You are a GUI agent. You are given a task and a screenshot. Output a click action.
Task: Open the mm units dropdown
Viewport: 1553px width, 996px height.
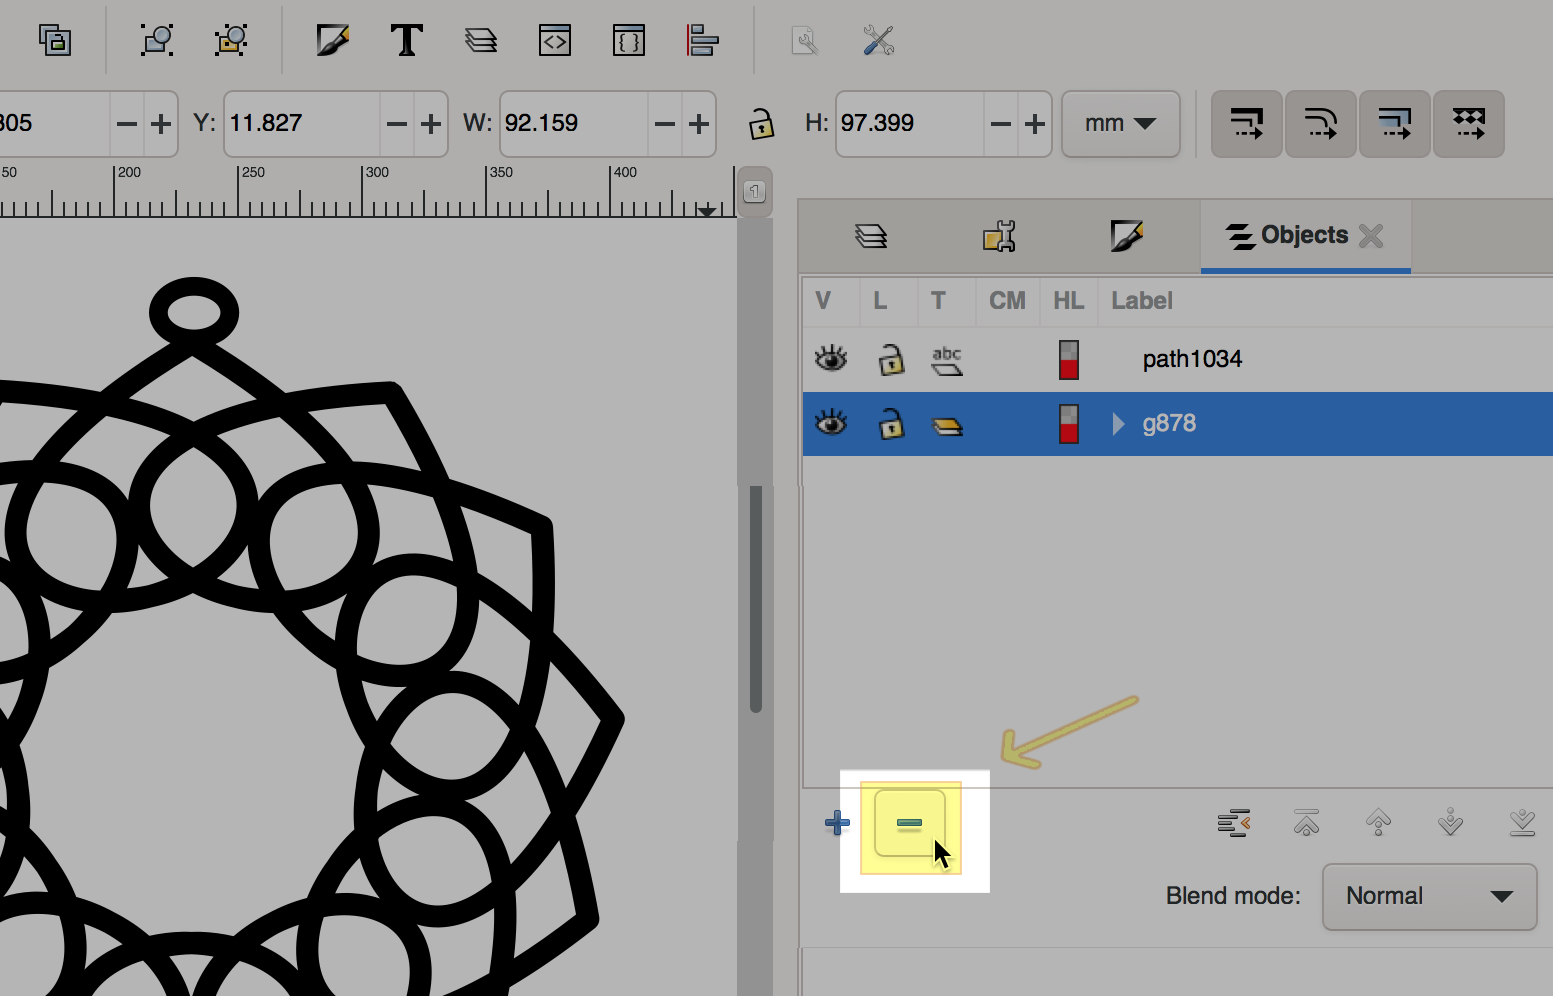pyautogui.click(x=1120, y=124)
